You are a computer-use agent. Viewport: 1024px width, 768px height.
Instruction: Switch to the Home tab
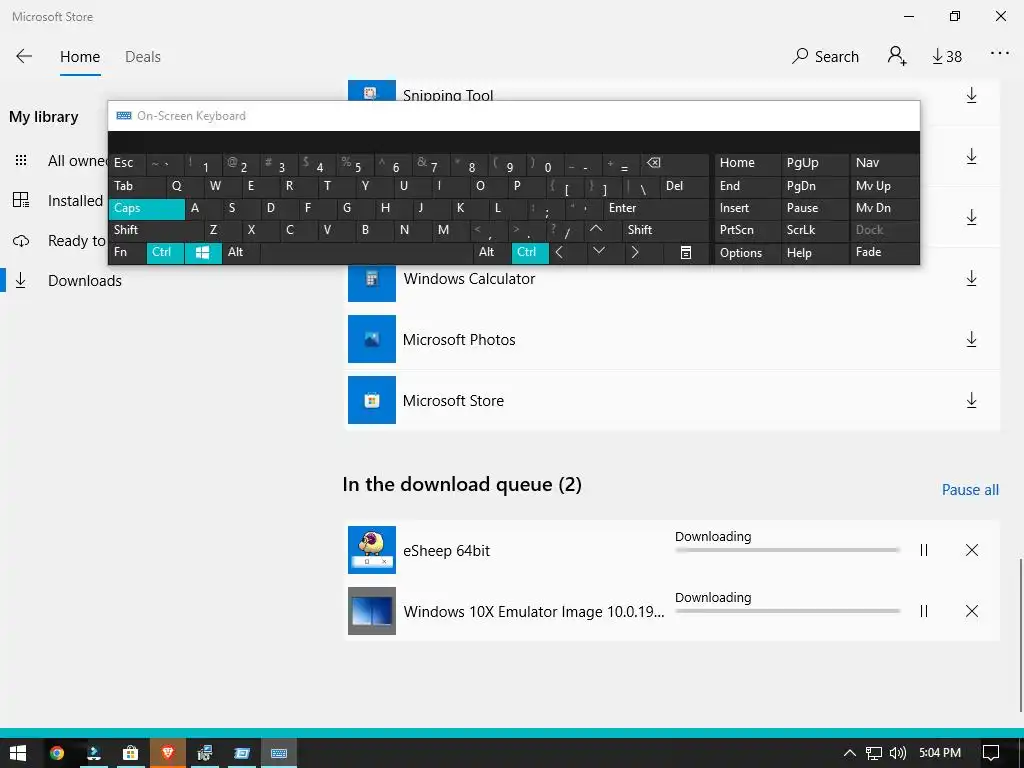pos(80,57)
